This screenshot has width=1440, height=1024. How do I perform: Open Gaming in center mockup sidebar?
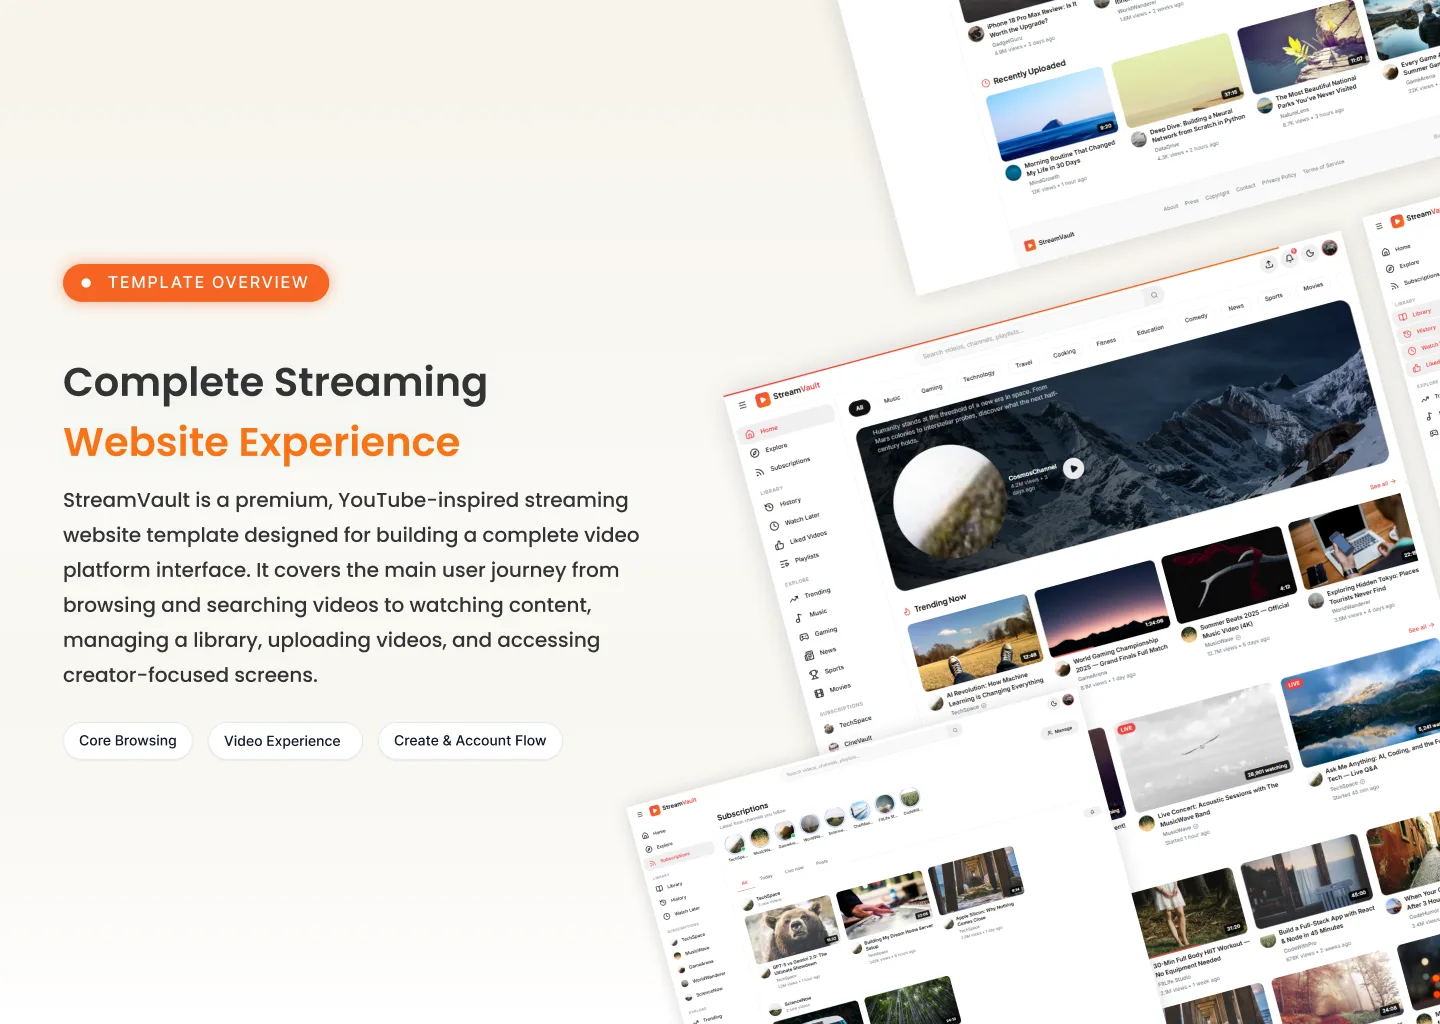(x=818, y=634)
